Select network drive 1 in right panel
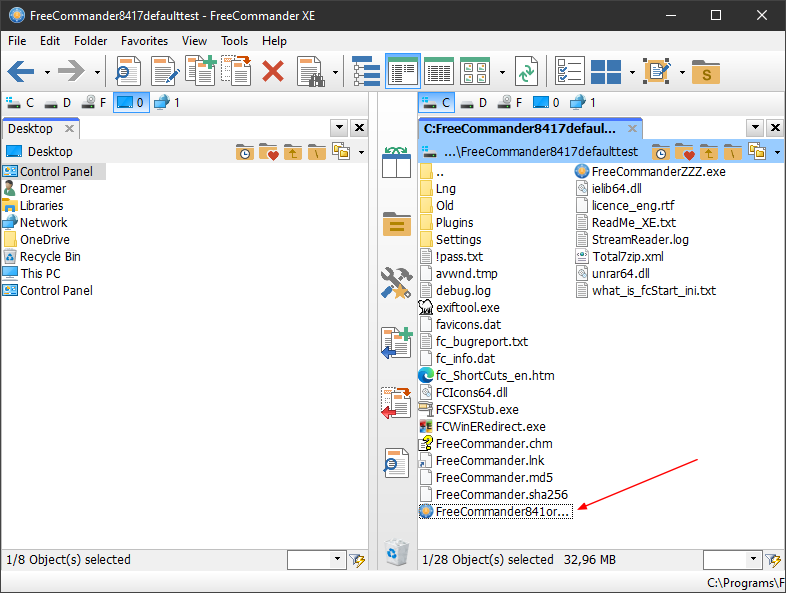The height and width of the screenshot is (593, 786). pyautogui.click(x=582, y=103)
